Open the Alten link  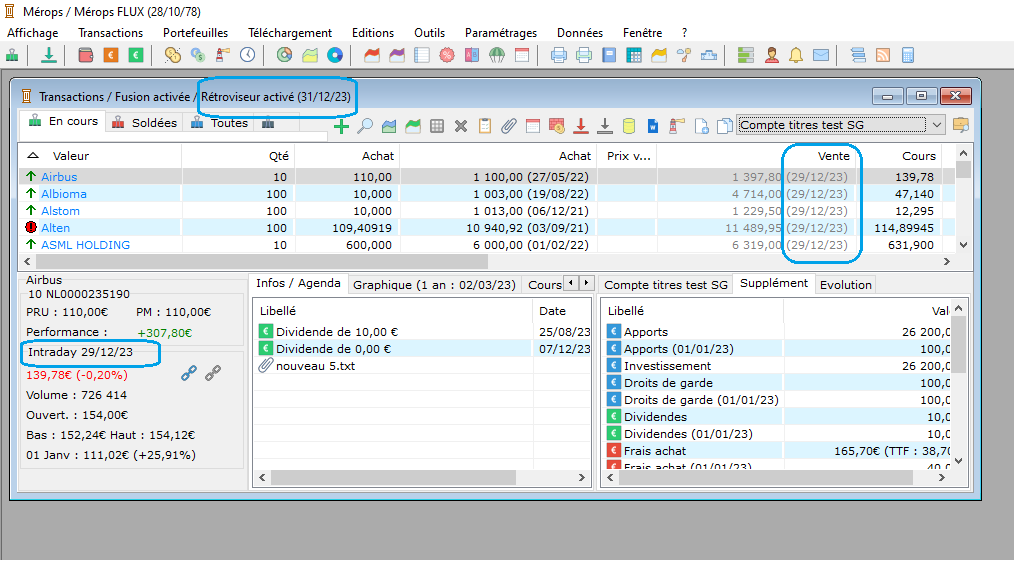[x=55, y=228]
